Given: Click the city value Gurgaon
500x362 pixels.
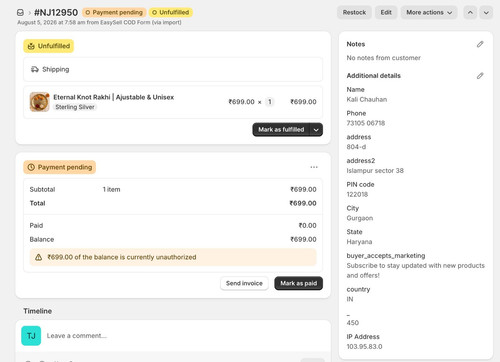Looking at the screenshot, I should pyautogui.click(x=360, y=218).
